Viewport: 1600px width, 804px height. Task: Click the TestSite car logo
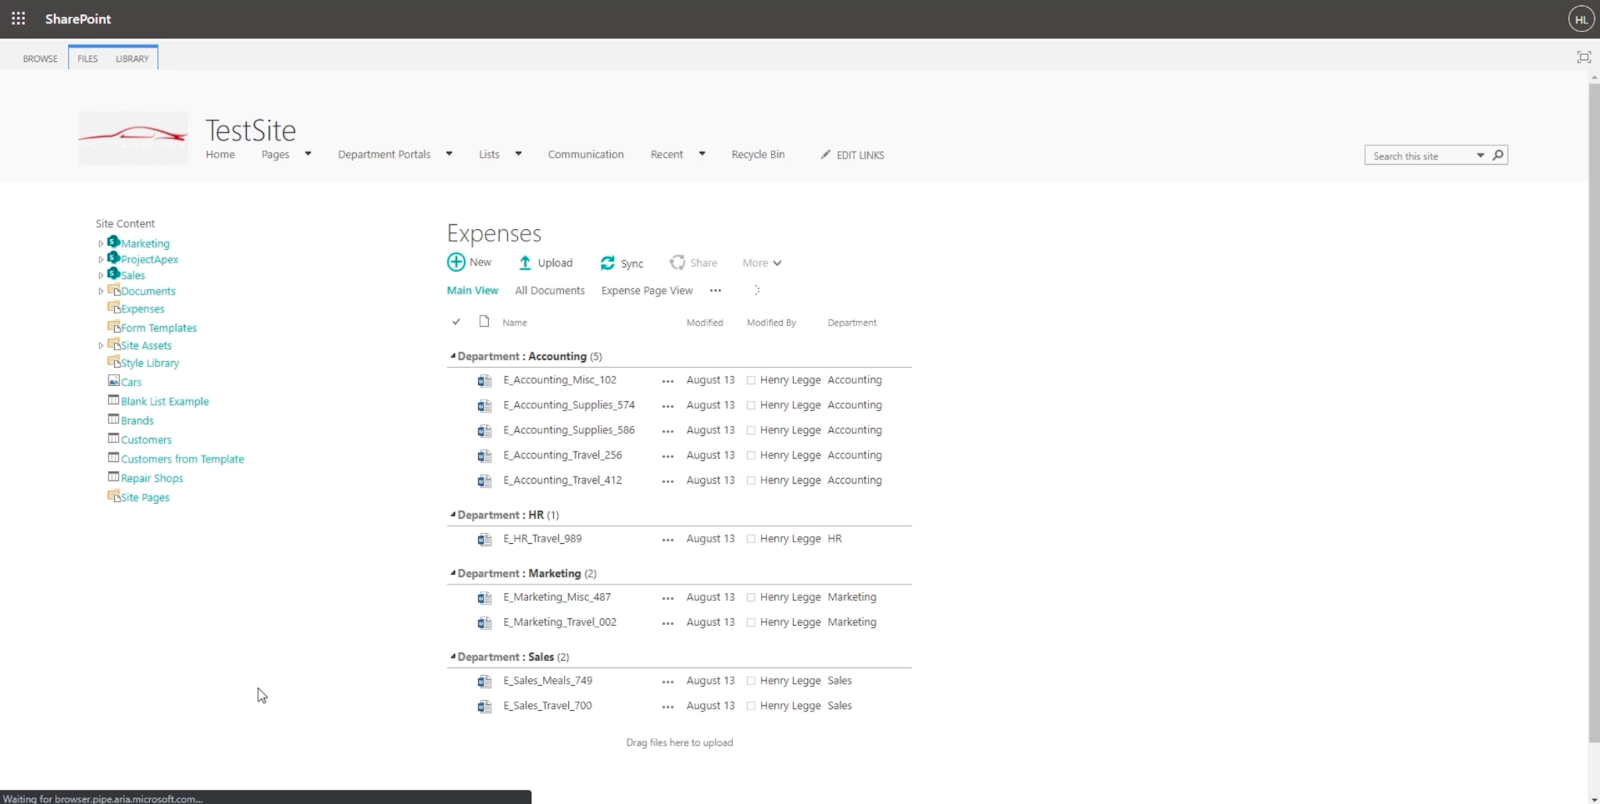(x=133, y=137)
